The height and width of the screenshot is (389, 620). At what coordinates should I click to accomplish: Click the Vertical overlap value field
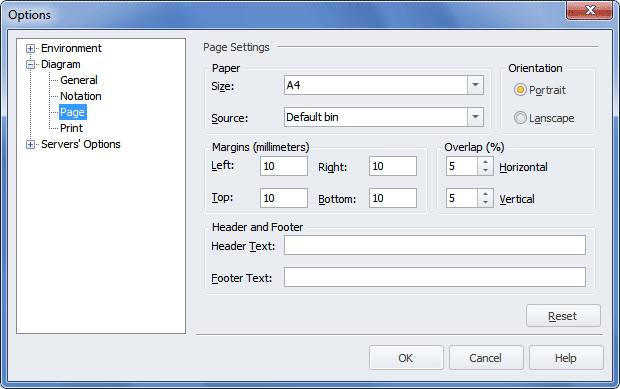(462, 198)
